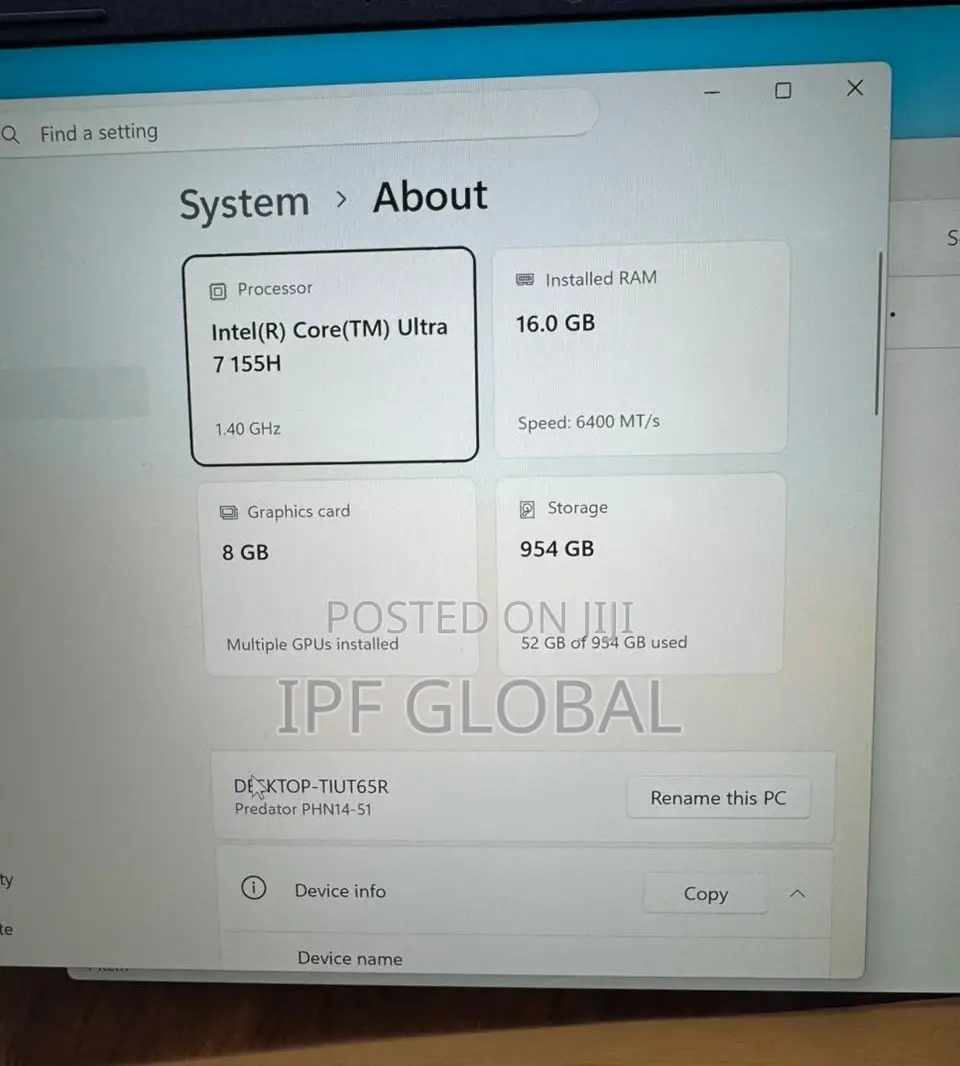Click the Graphics card icon
960x1066 pixels.
click(x=229, y=513)
